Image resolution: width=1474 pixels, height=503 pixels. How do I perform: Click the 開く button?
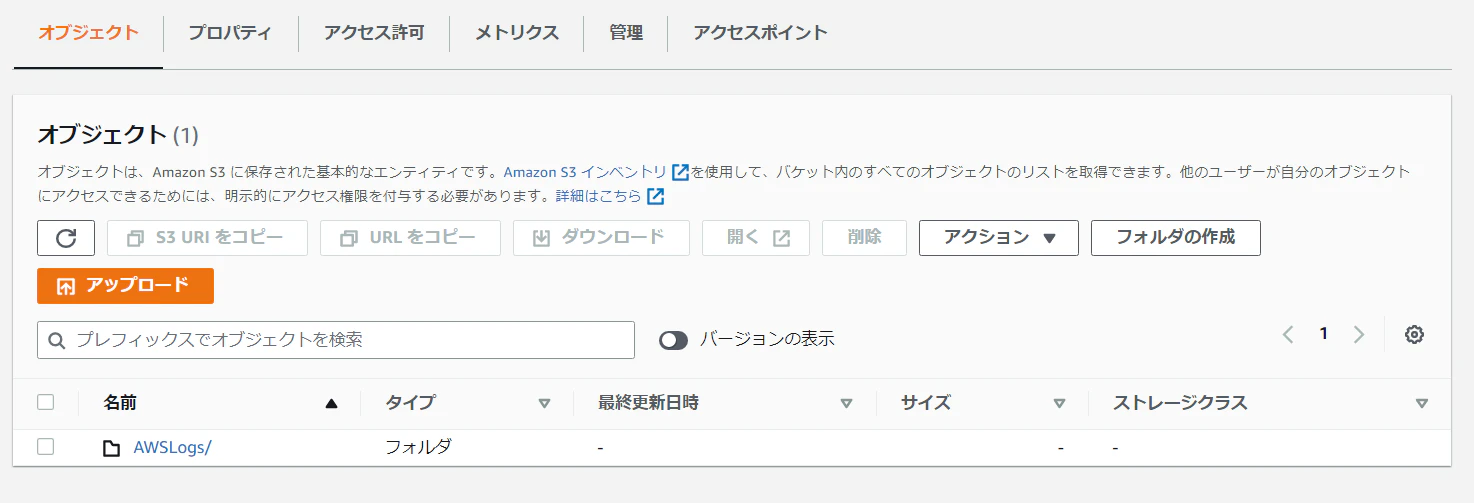[756, 238]
